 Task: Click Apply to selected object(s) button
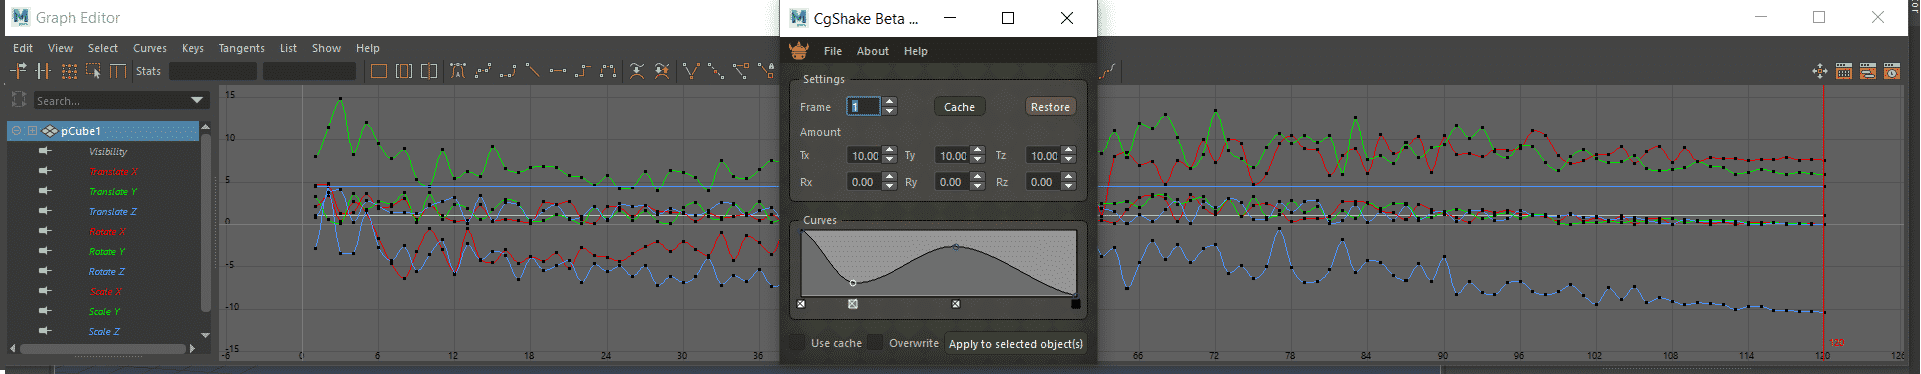click(x=1015, y=344)
